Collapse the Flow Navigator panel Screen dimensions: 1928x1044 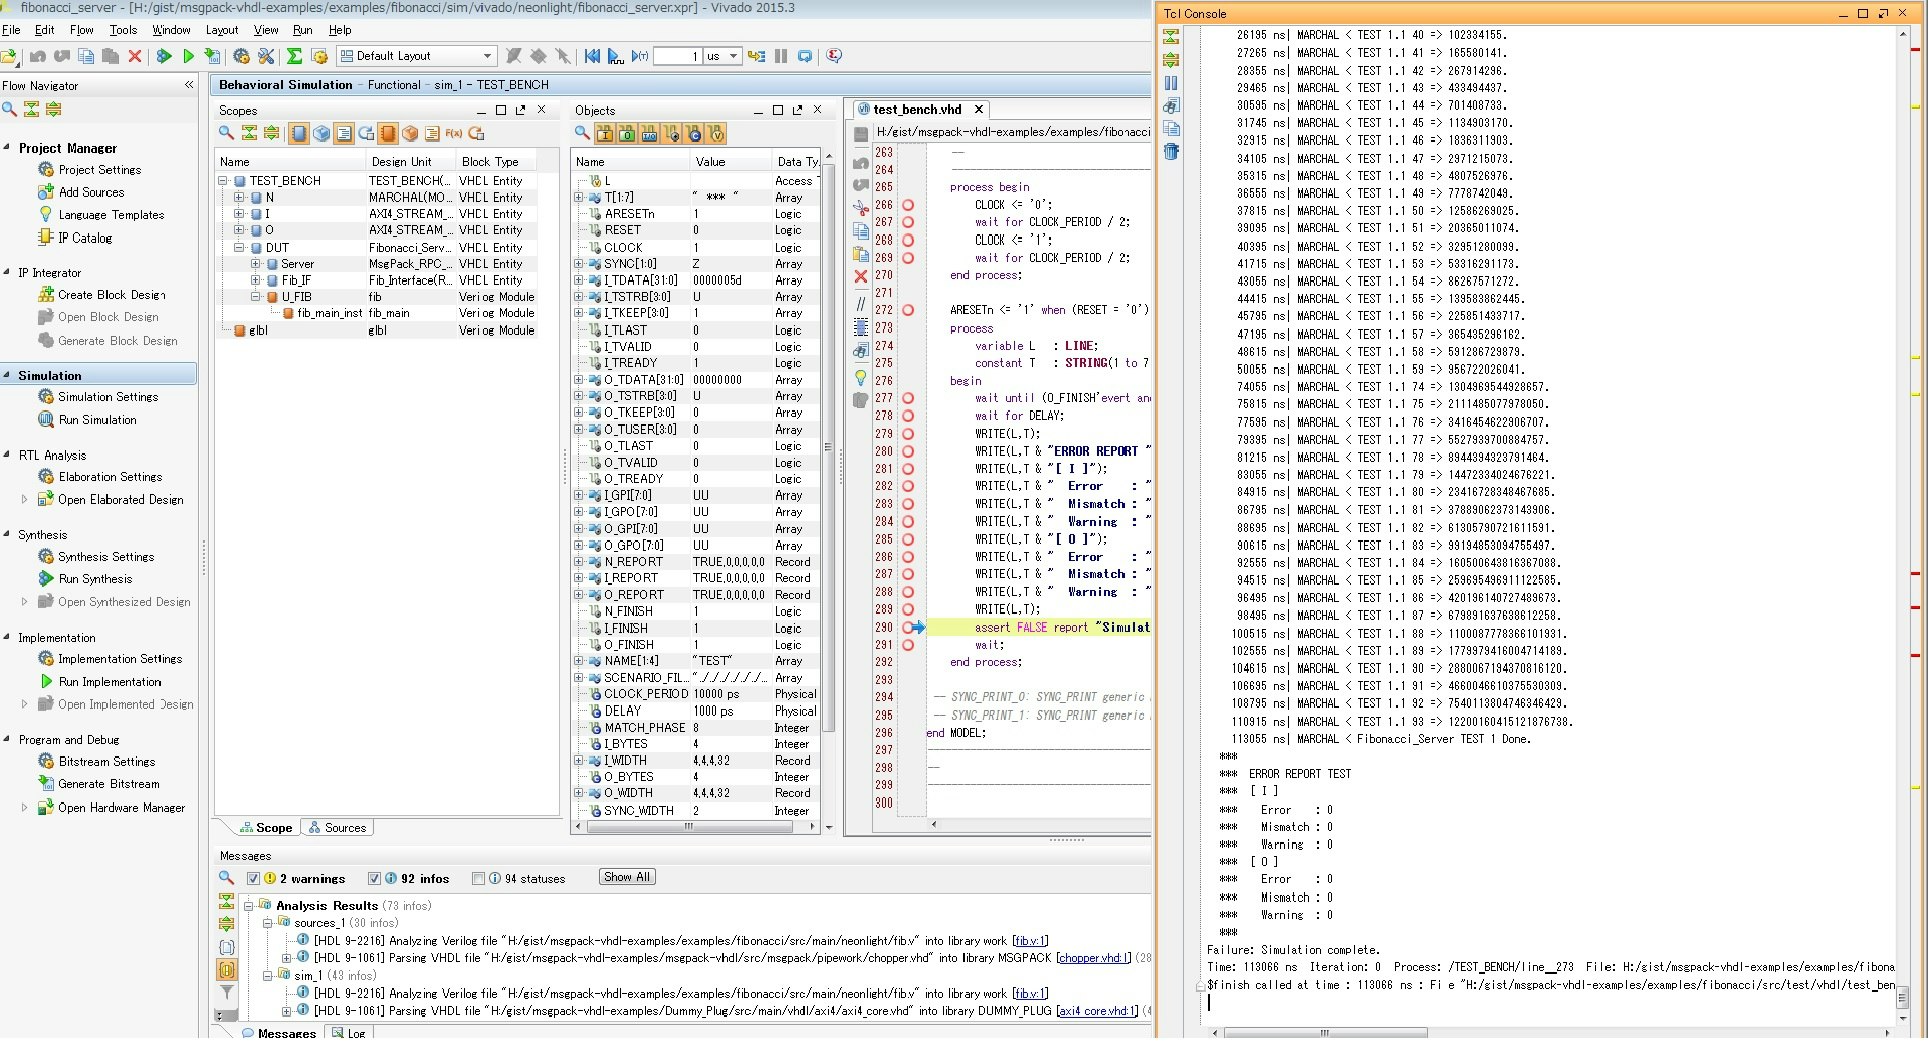(x=189, y=85)
